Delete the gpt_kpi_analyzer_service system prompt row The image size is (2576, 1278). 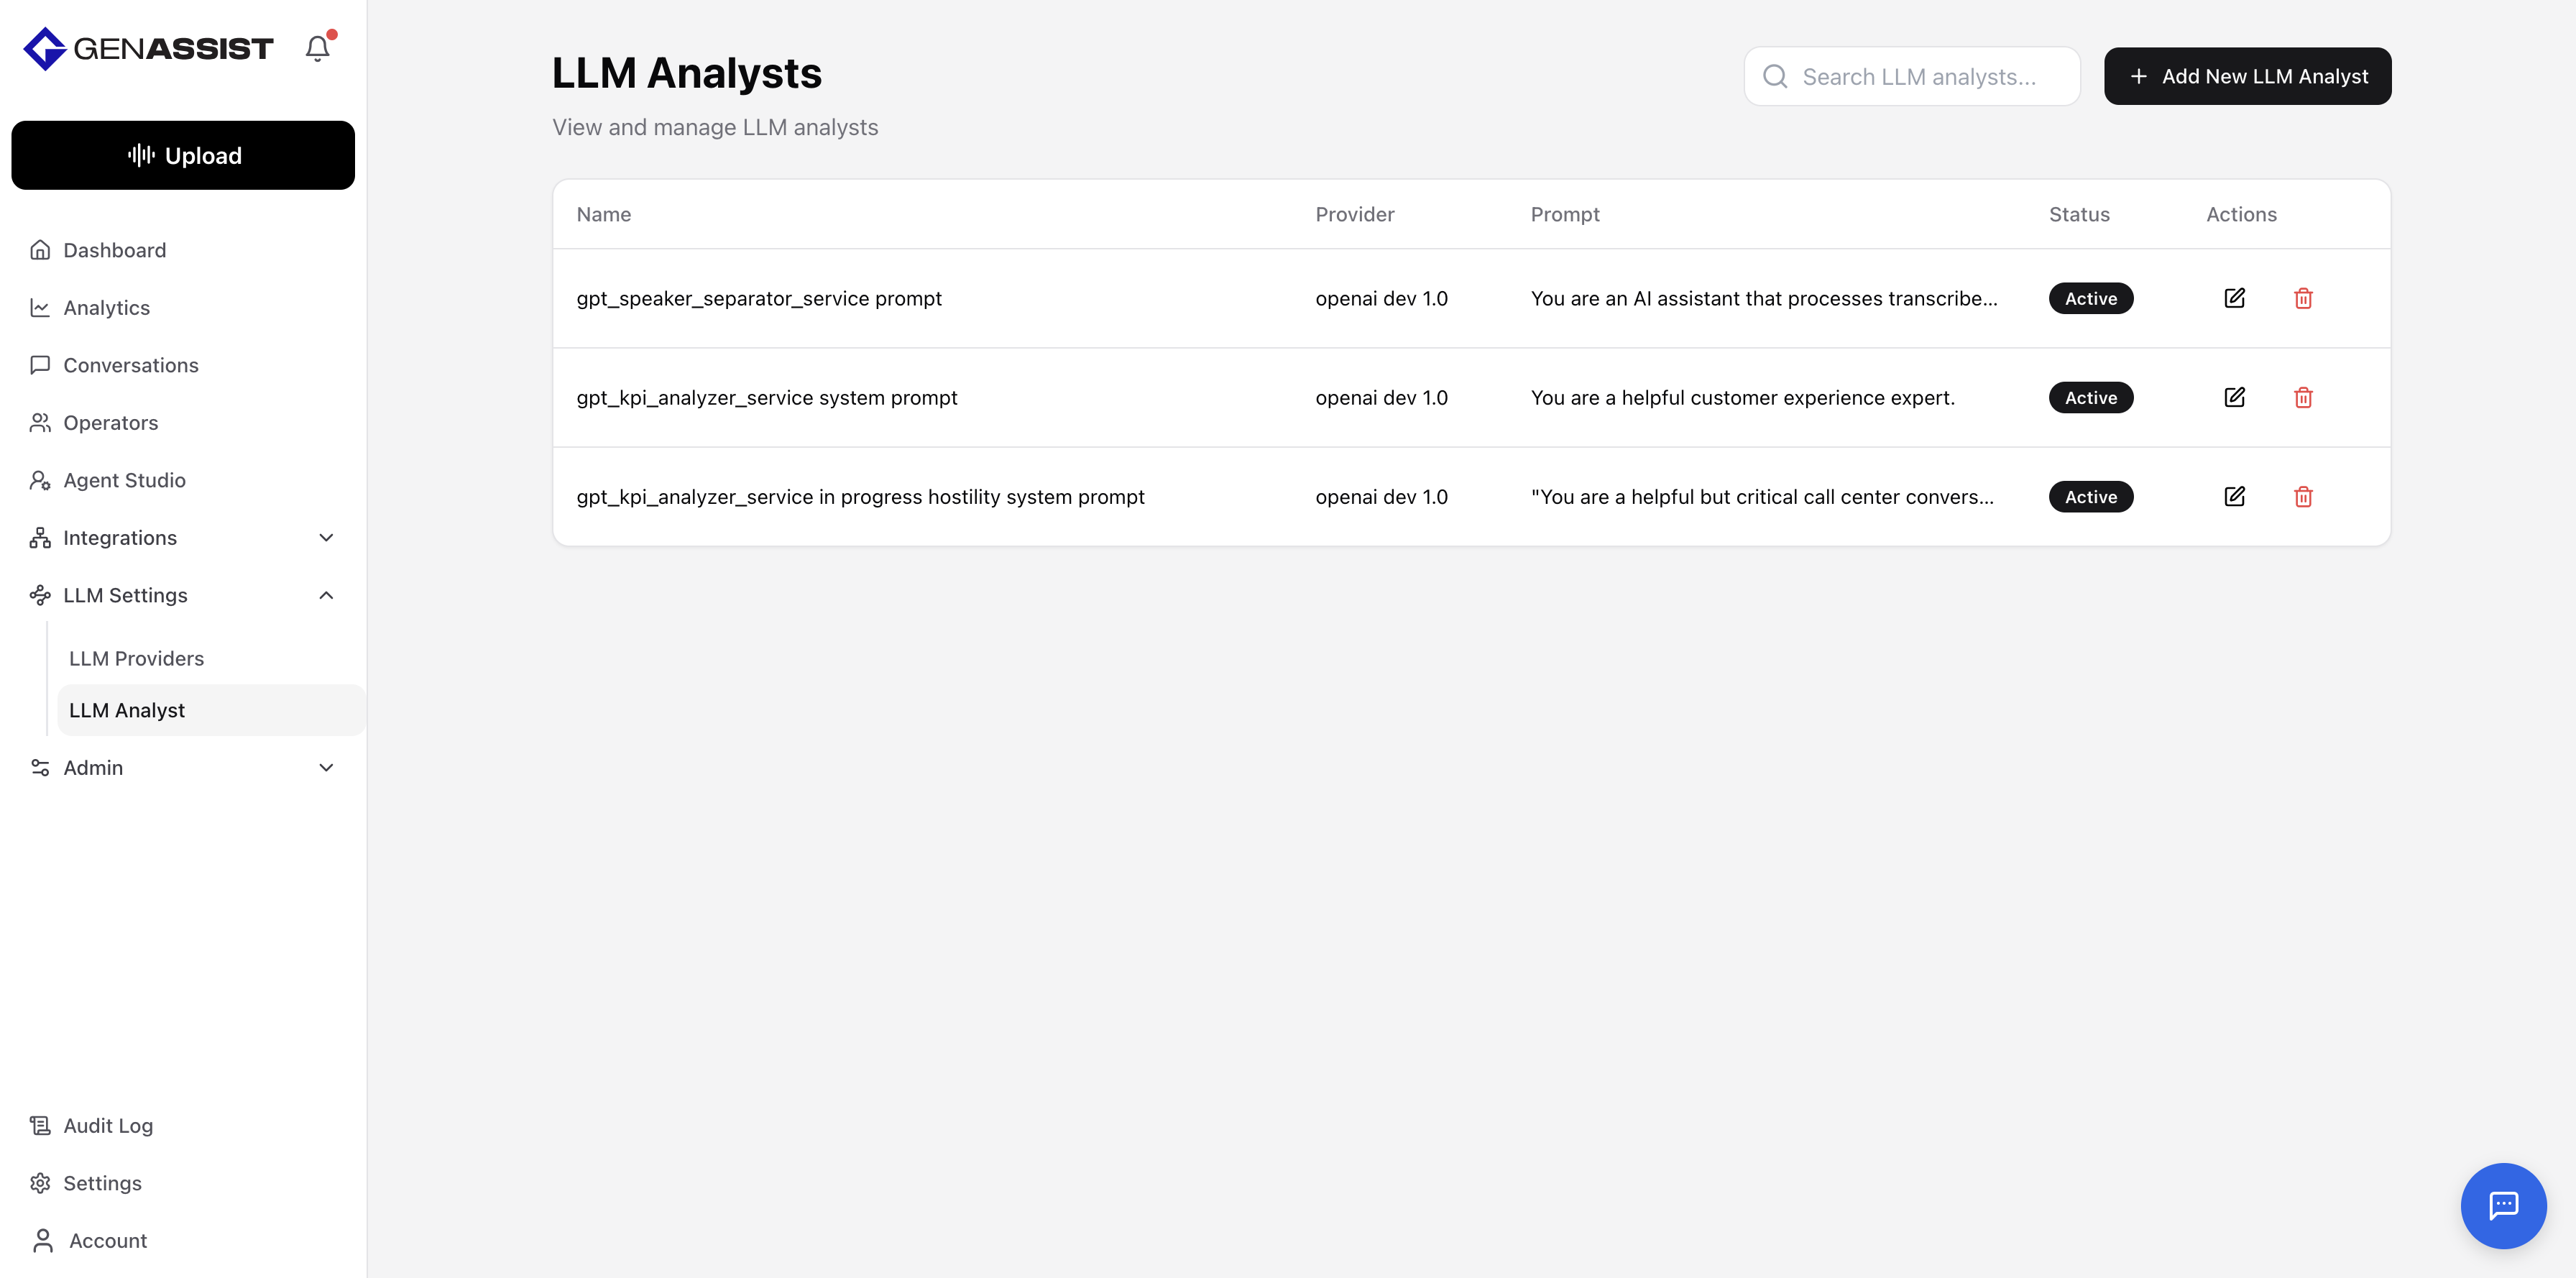2303,397
